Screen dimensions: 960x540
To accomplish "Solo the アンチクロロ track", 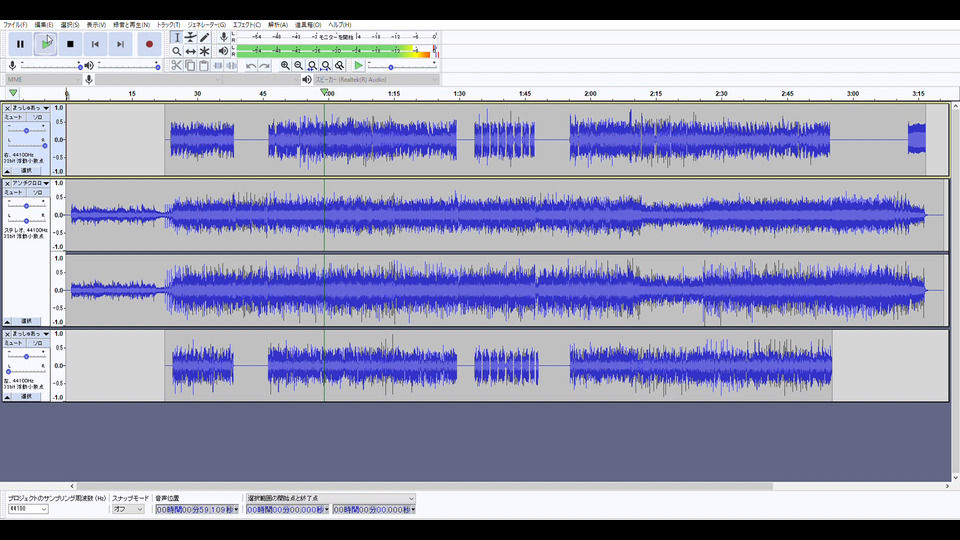I will tap(37, 192).
